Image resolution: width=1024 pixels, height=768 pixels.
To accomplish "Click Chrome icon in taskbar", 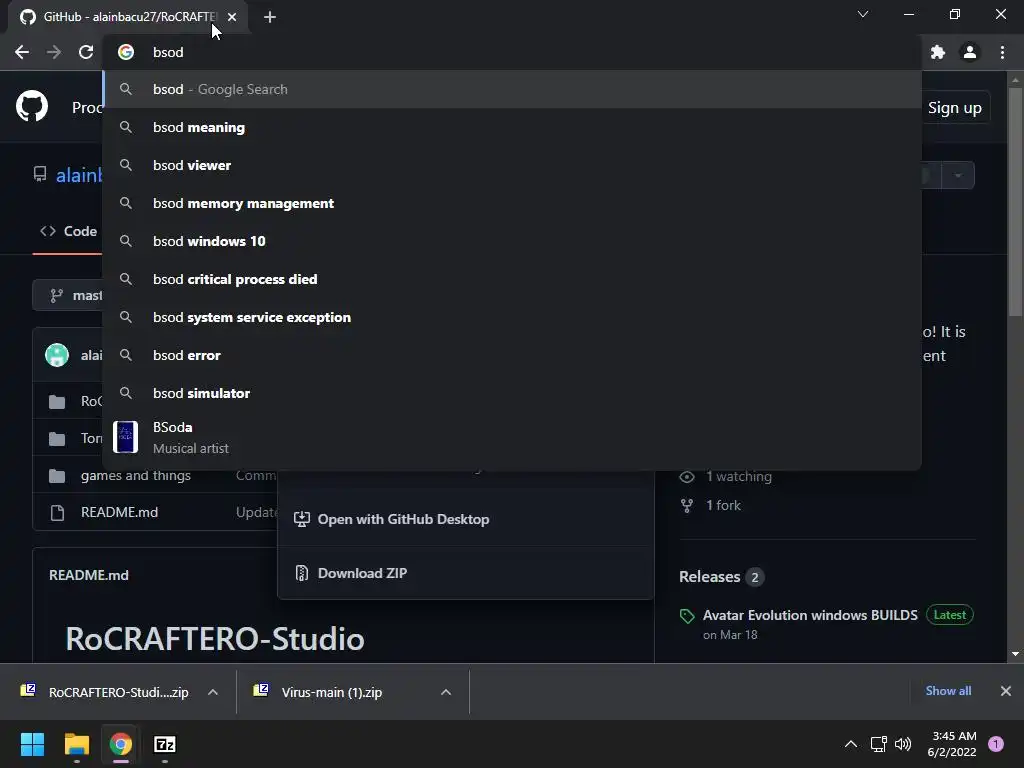I will pos(121,744).
